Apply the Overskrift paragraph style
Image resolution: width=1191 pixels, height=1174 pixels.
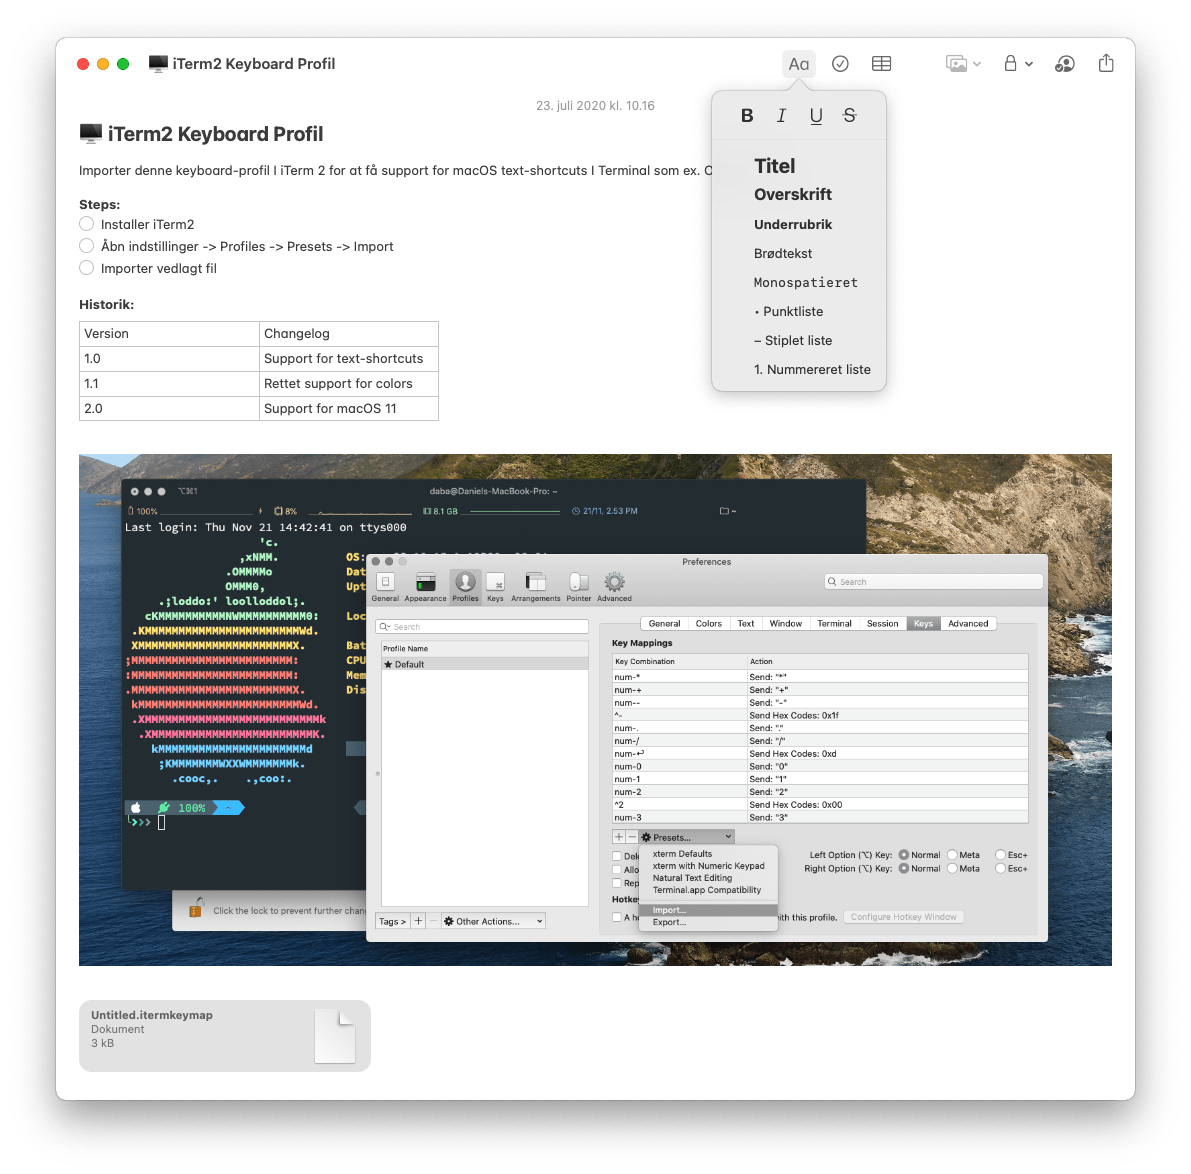click(793, 194)
